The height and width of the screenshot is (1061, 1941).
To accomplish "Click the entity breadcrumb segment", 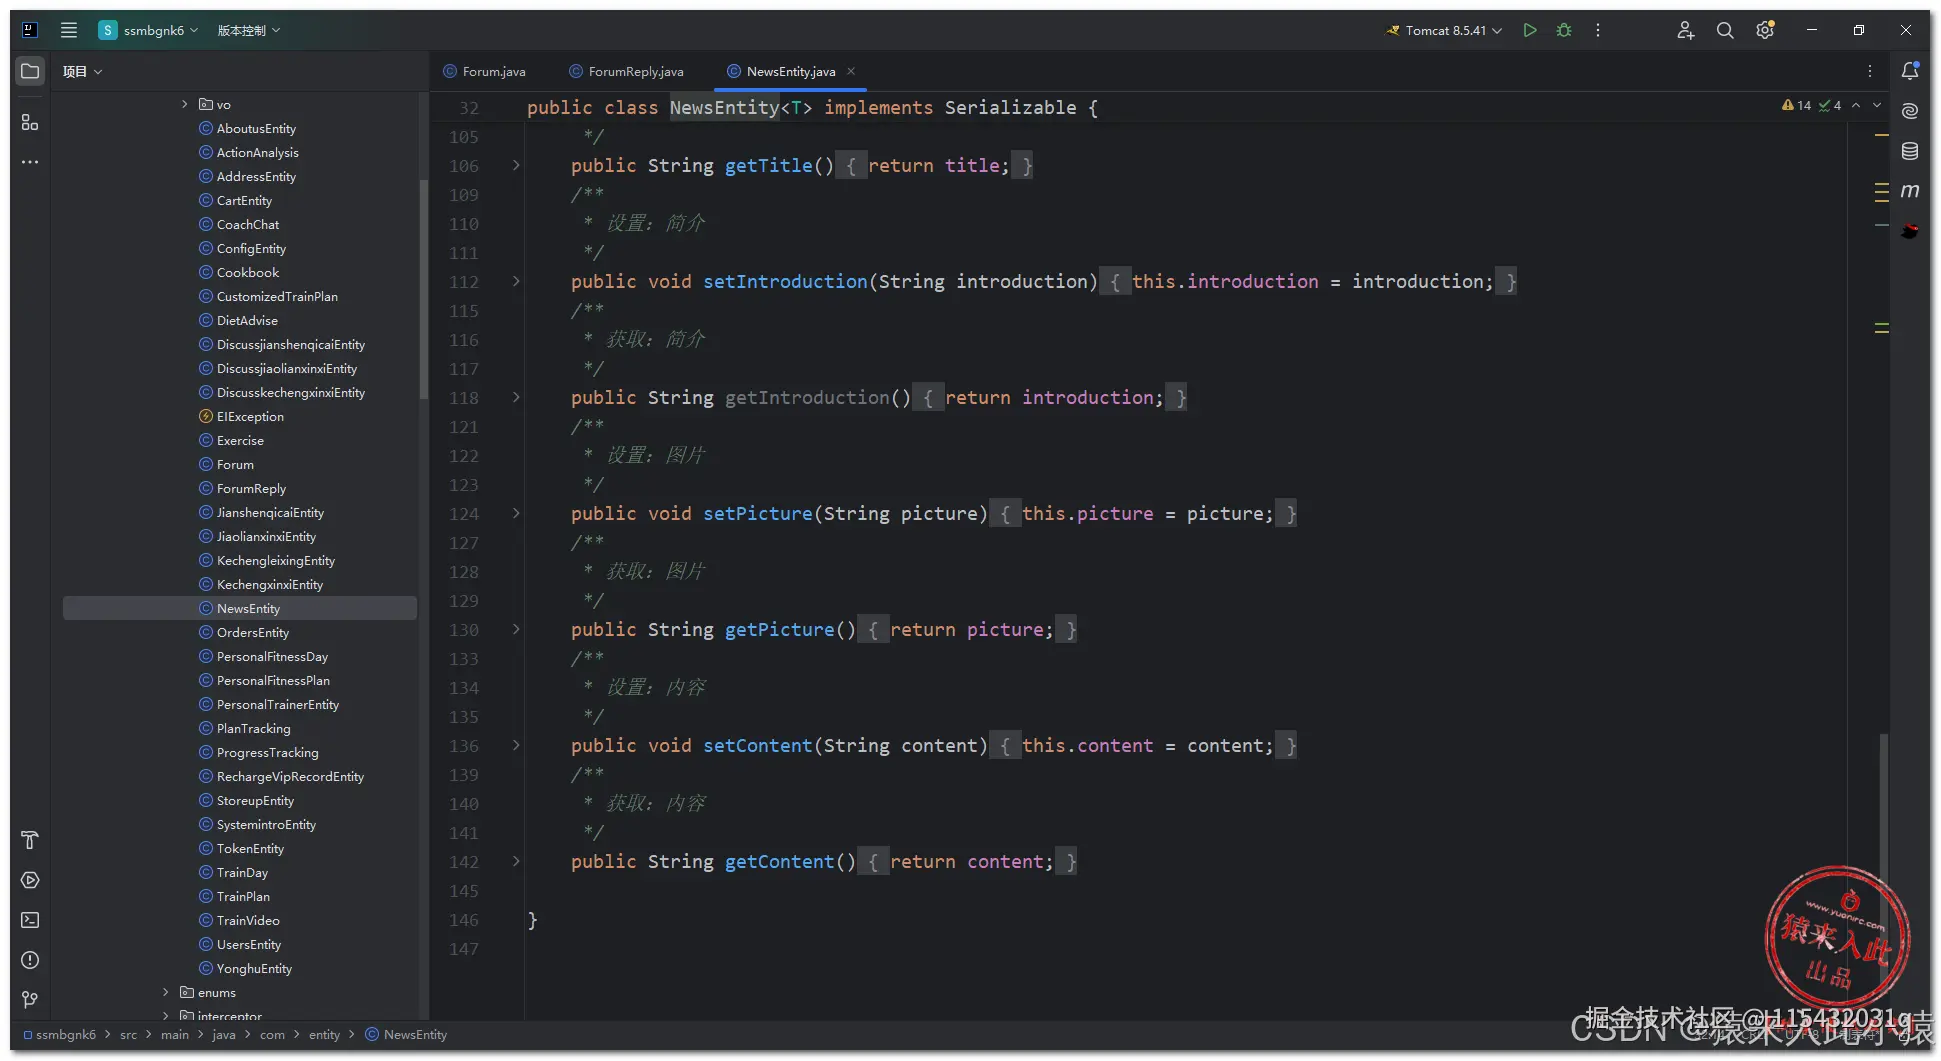I will pos(324,1034).
